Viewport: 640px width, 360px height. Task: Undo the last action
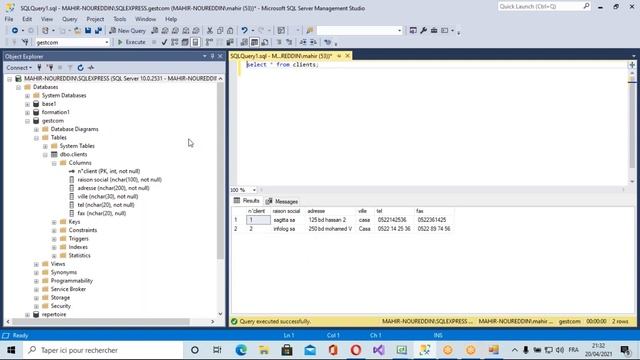244,31
